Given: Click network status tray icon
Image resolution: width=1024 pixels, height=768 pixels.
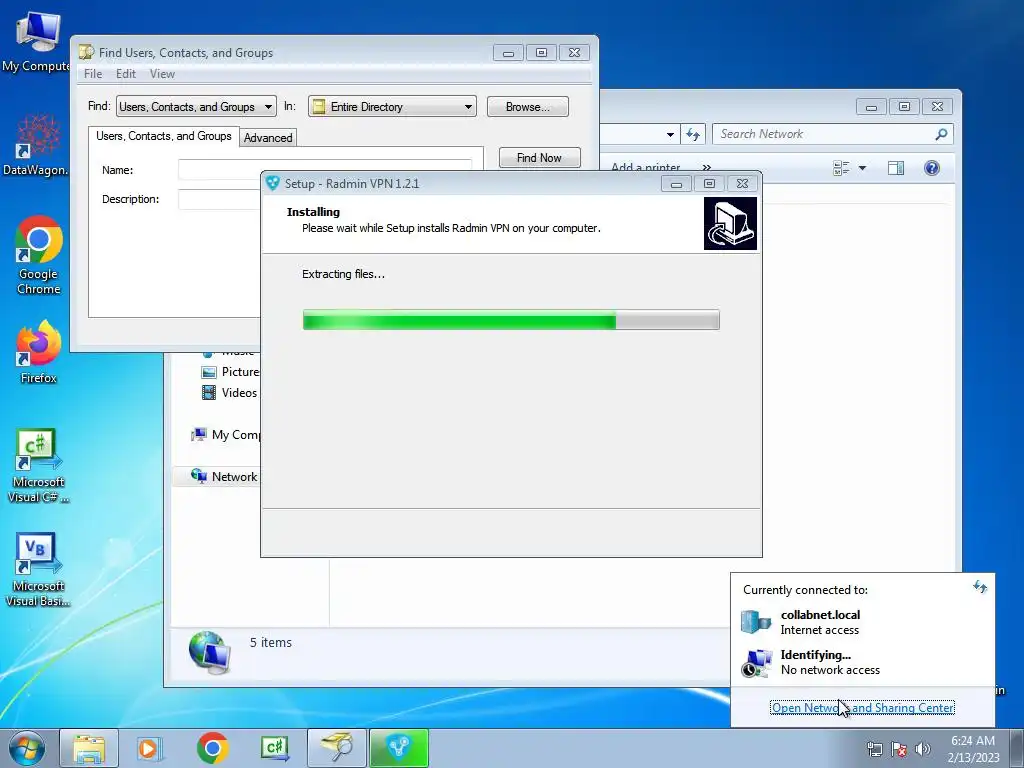Looking at the screenshot, I should click(874, 749).
